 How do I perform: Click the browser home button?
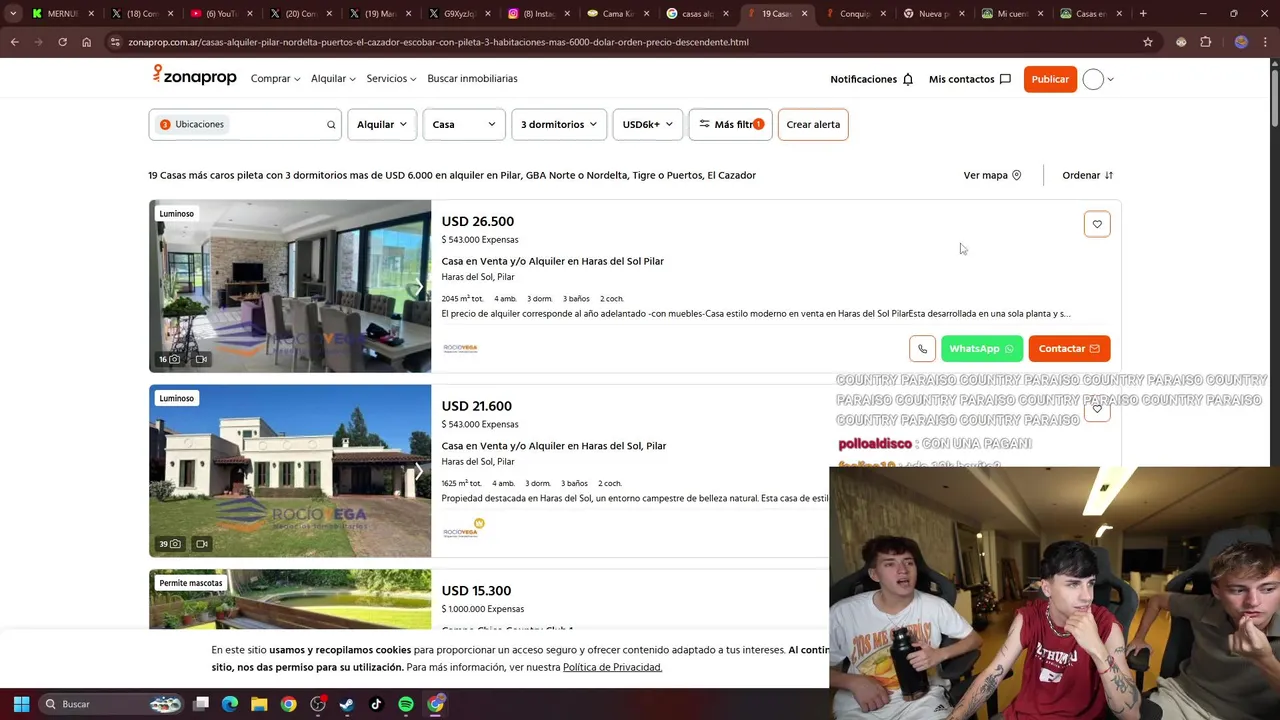86,42
